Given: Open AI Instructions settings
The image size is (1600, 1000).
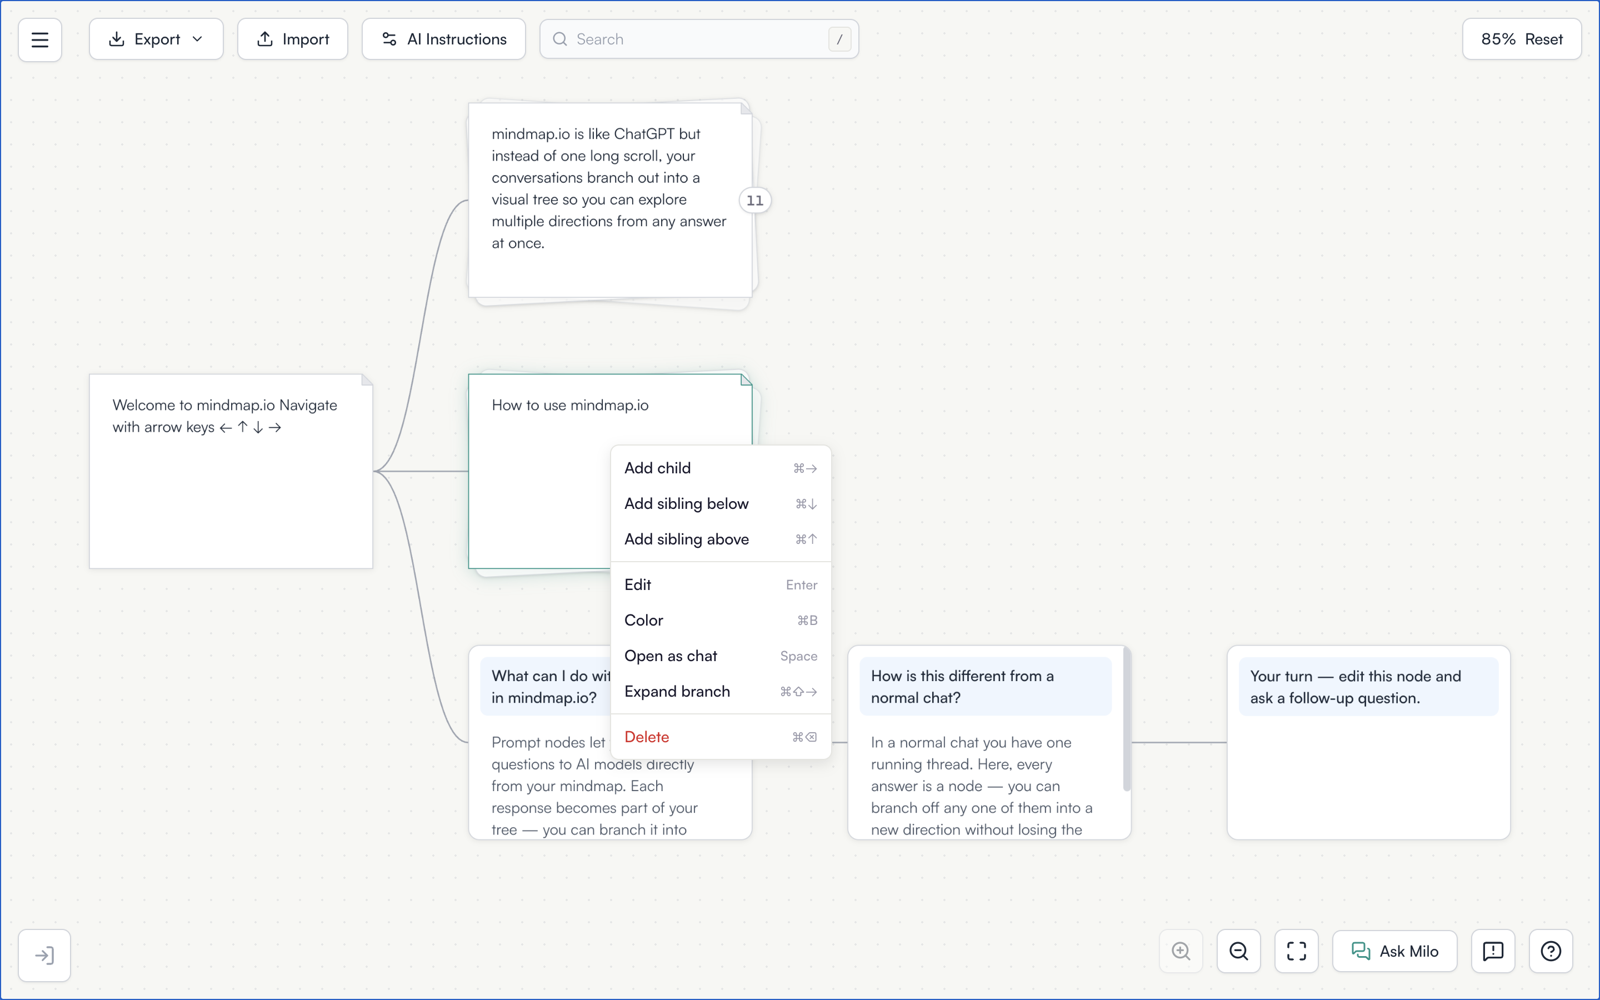Looking at the screenshot, I should (x=443, y=39).
